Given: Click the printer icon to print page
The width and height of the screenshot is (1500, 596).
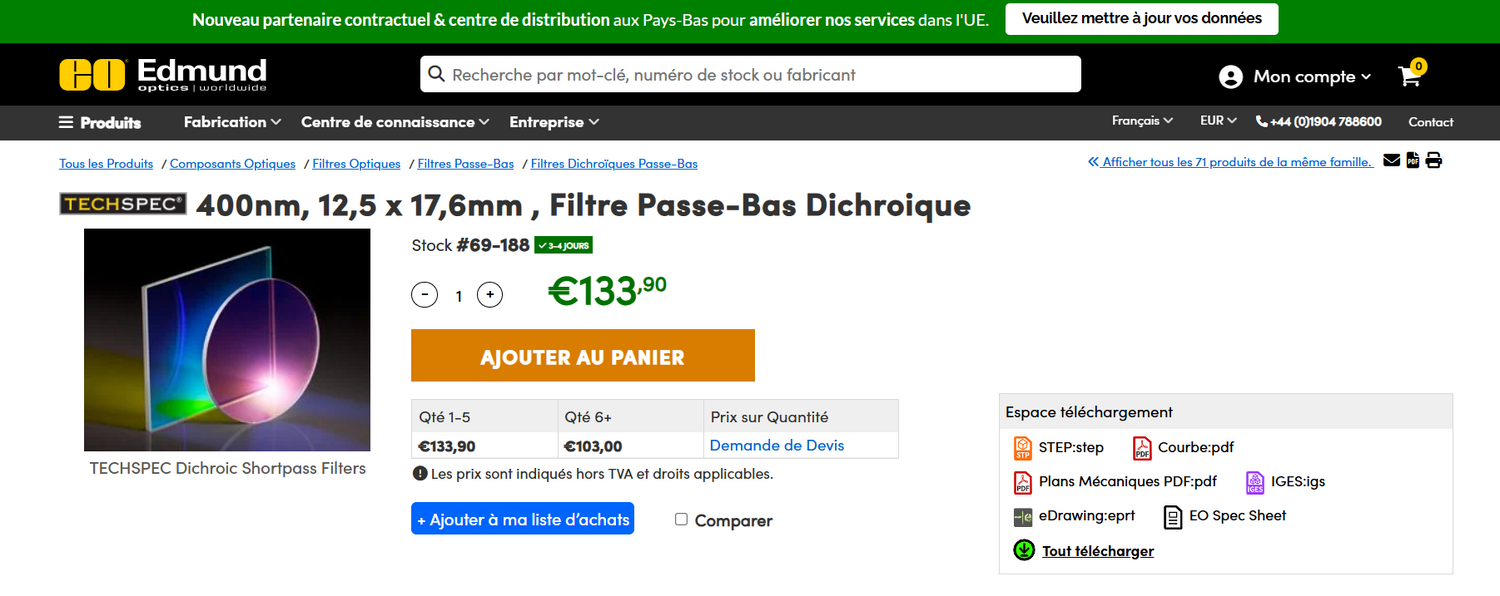Looking at the screenshot, I should [x=1434, y=161].
